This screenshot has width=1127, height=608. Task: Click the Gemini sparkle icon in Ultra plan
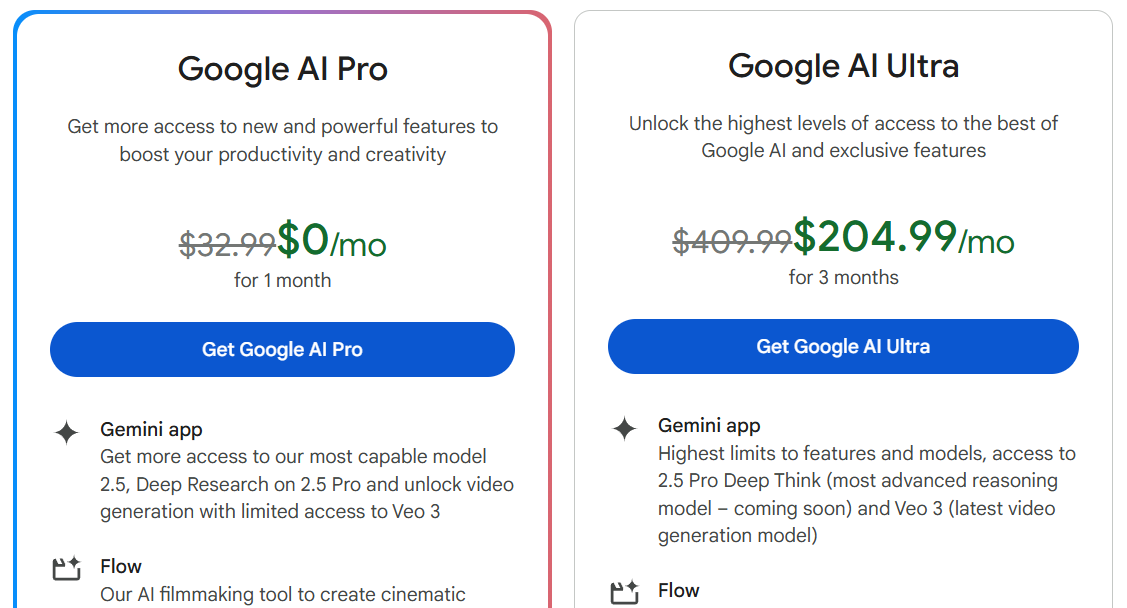coord(625,429)
